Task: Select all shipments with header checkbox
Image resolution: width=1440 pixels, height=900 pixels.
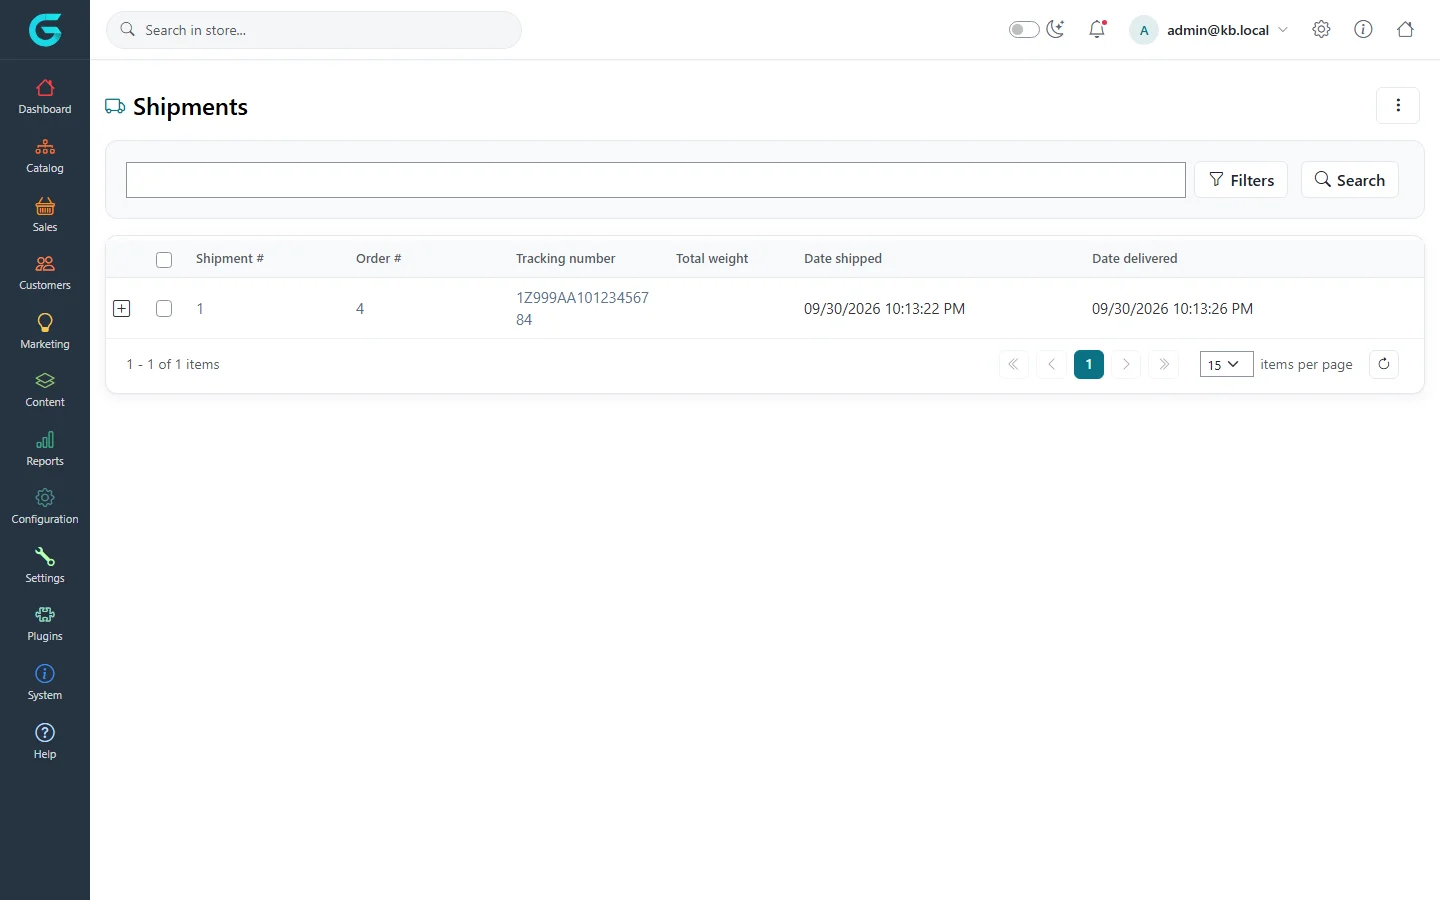Action: (164, 260)
